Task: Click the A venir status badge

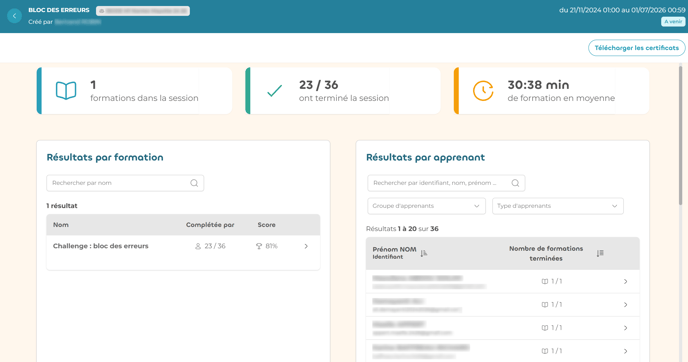Action: (x=673, y=22)
